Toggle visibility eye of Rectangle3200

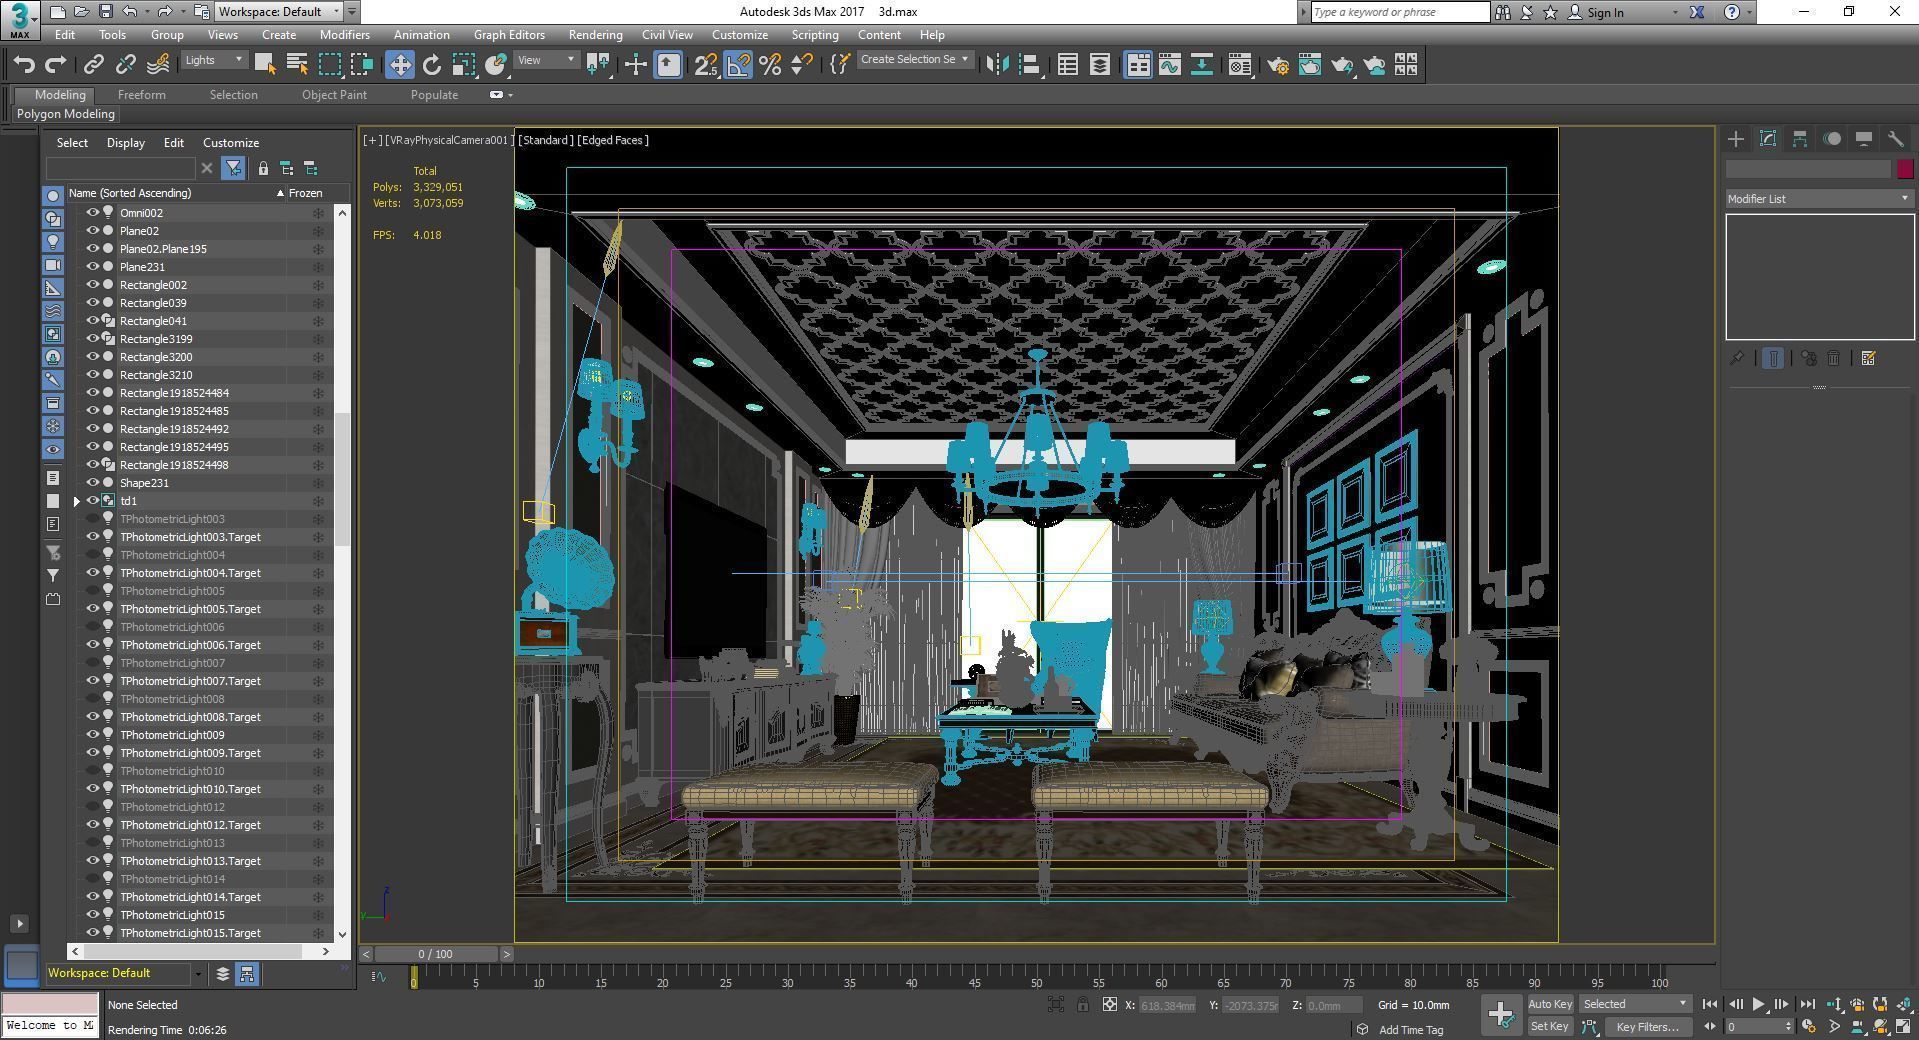point(93,357)
